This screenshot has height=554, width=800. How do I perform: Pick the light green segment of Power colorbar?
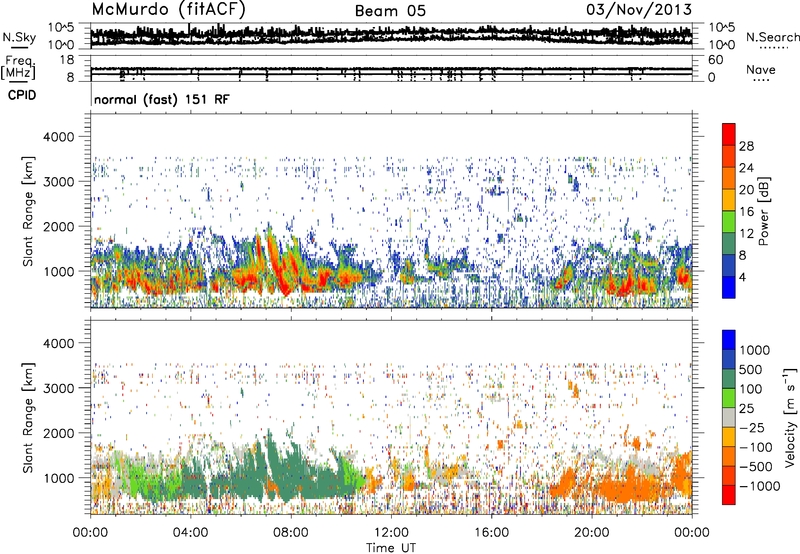tap(729, 222)
